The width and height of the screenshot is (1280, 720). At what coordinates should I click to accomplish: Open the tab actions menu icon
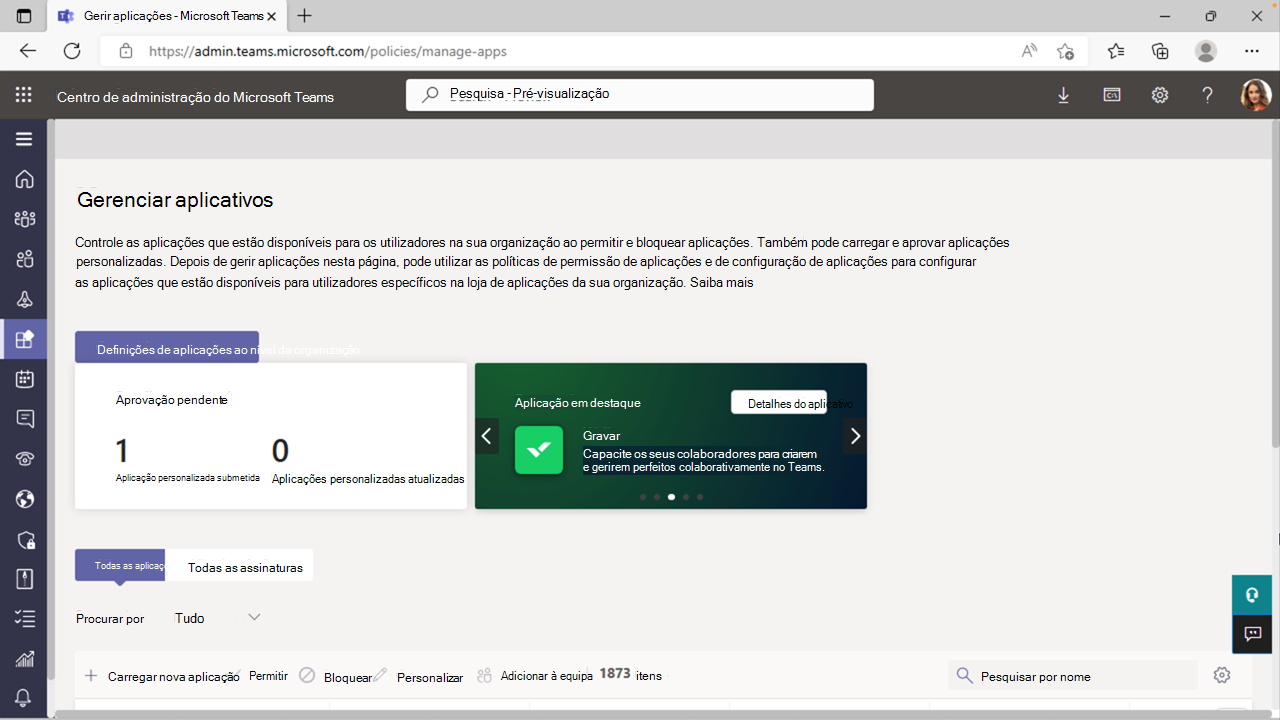click(x=24, y=16)
